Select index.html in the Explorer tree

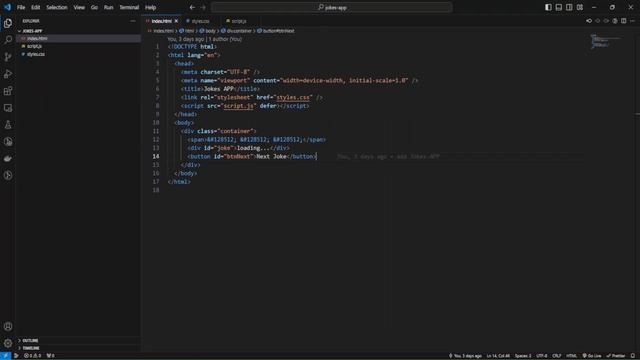78,38
